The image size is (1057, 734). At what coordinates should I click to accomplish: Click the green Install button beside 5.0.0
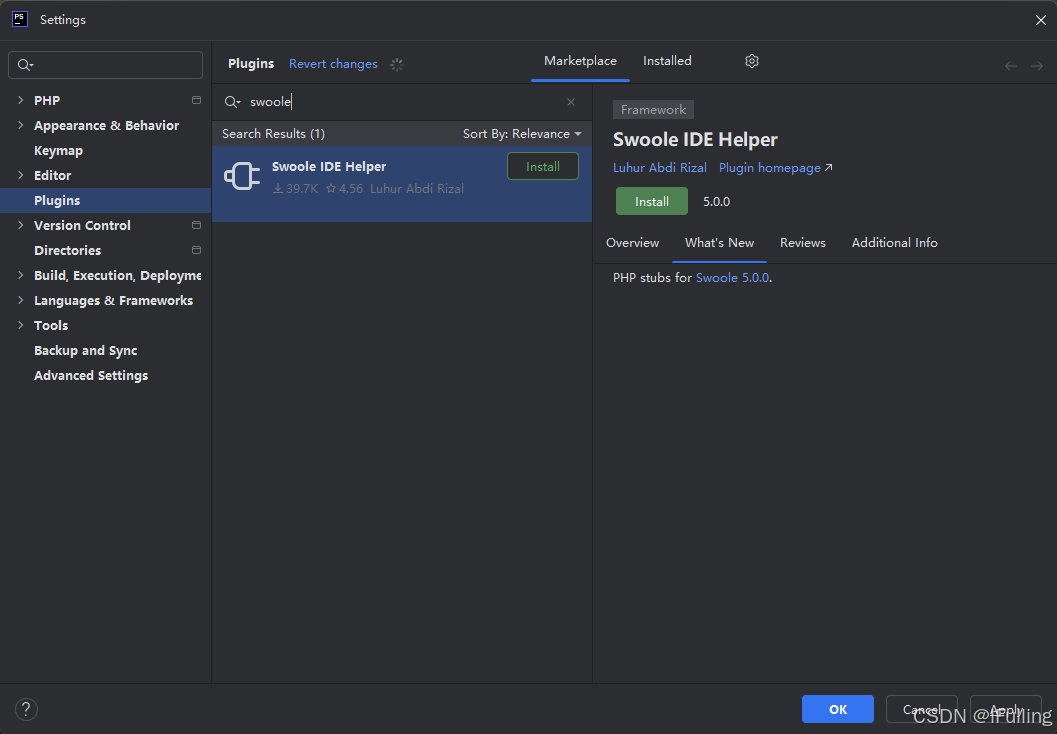point(652,202)
